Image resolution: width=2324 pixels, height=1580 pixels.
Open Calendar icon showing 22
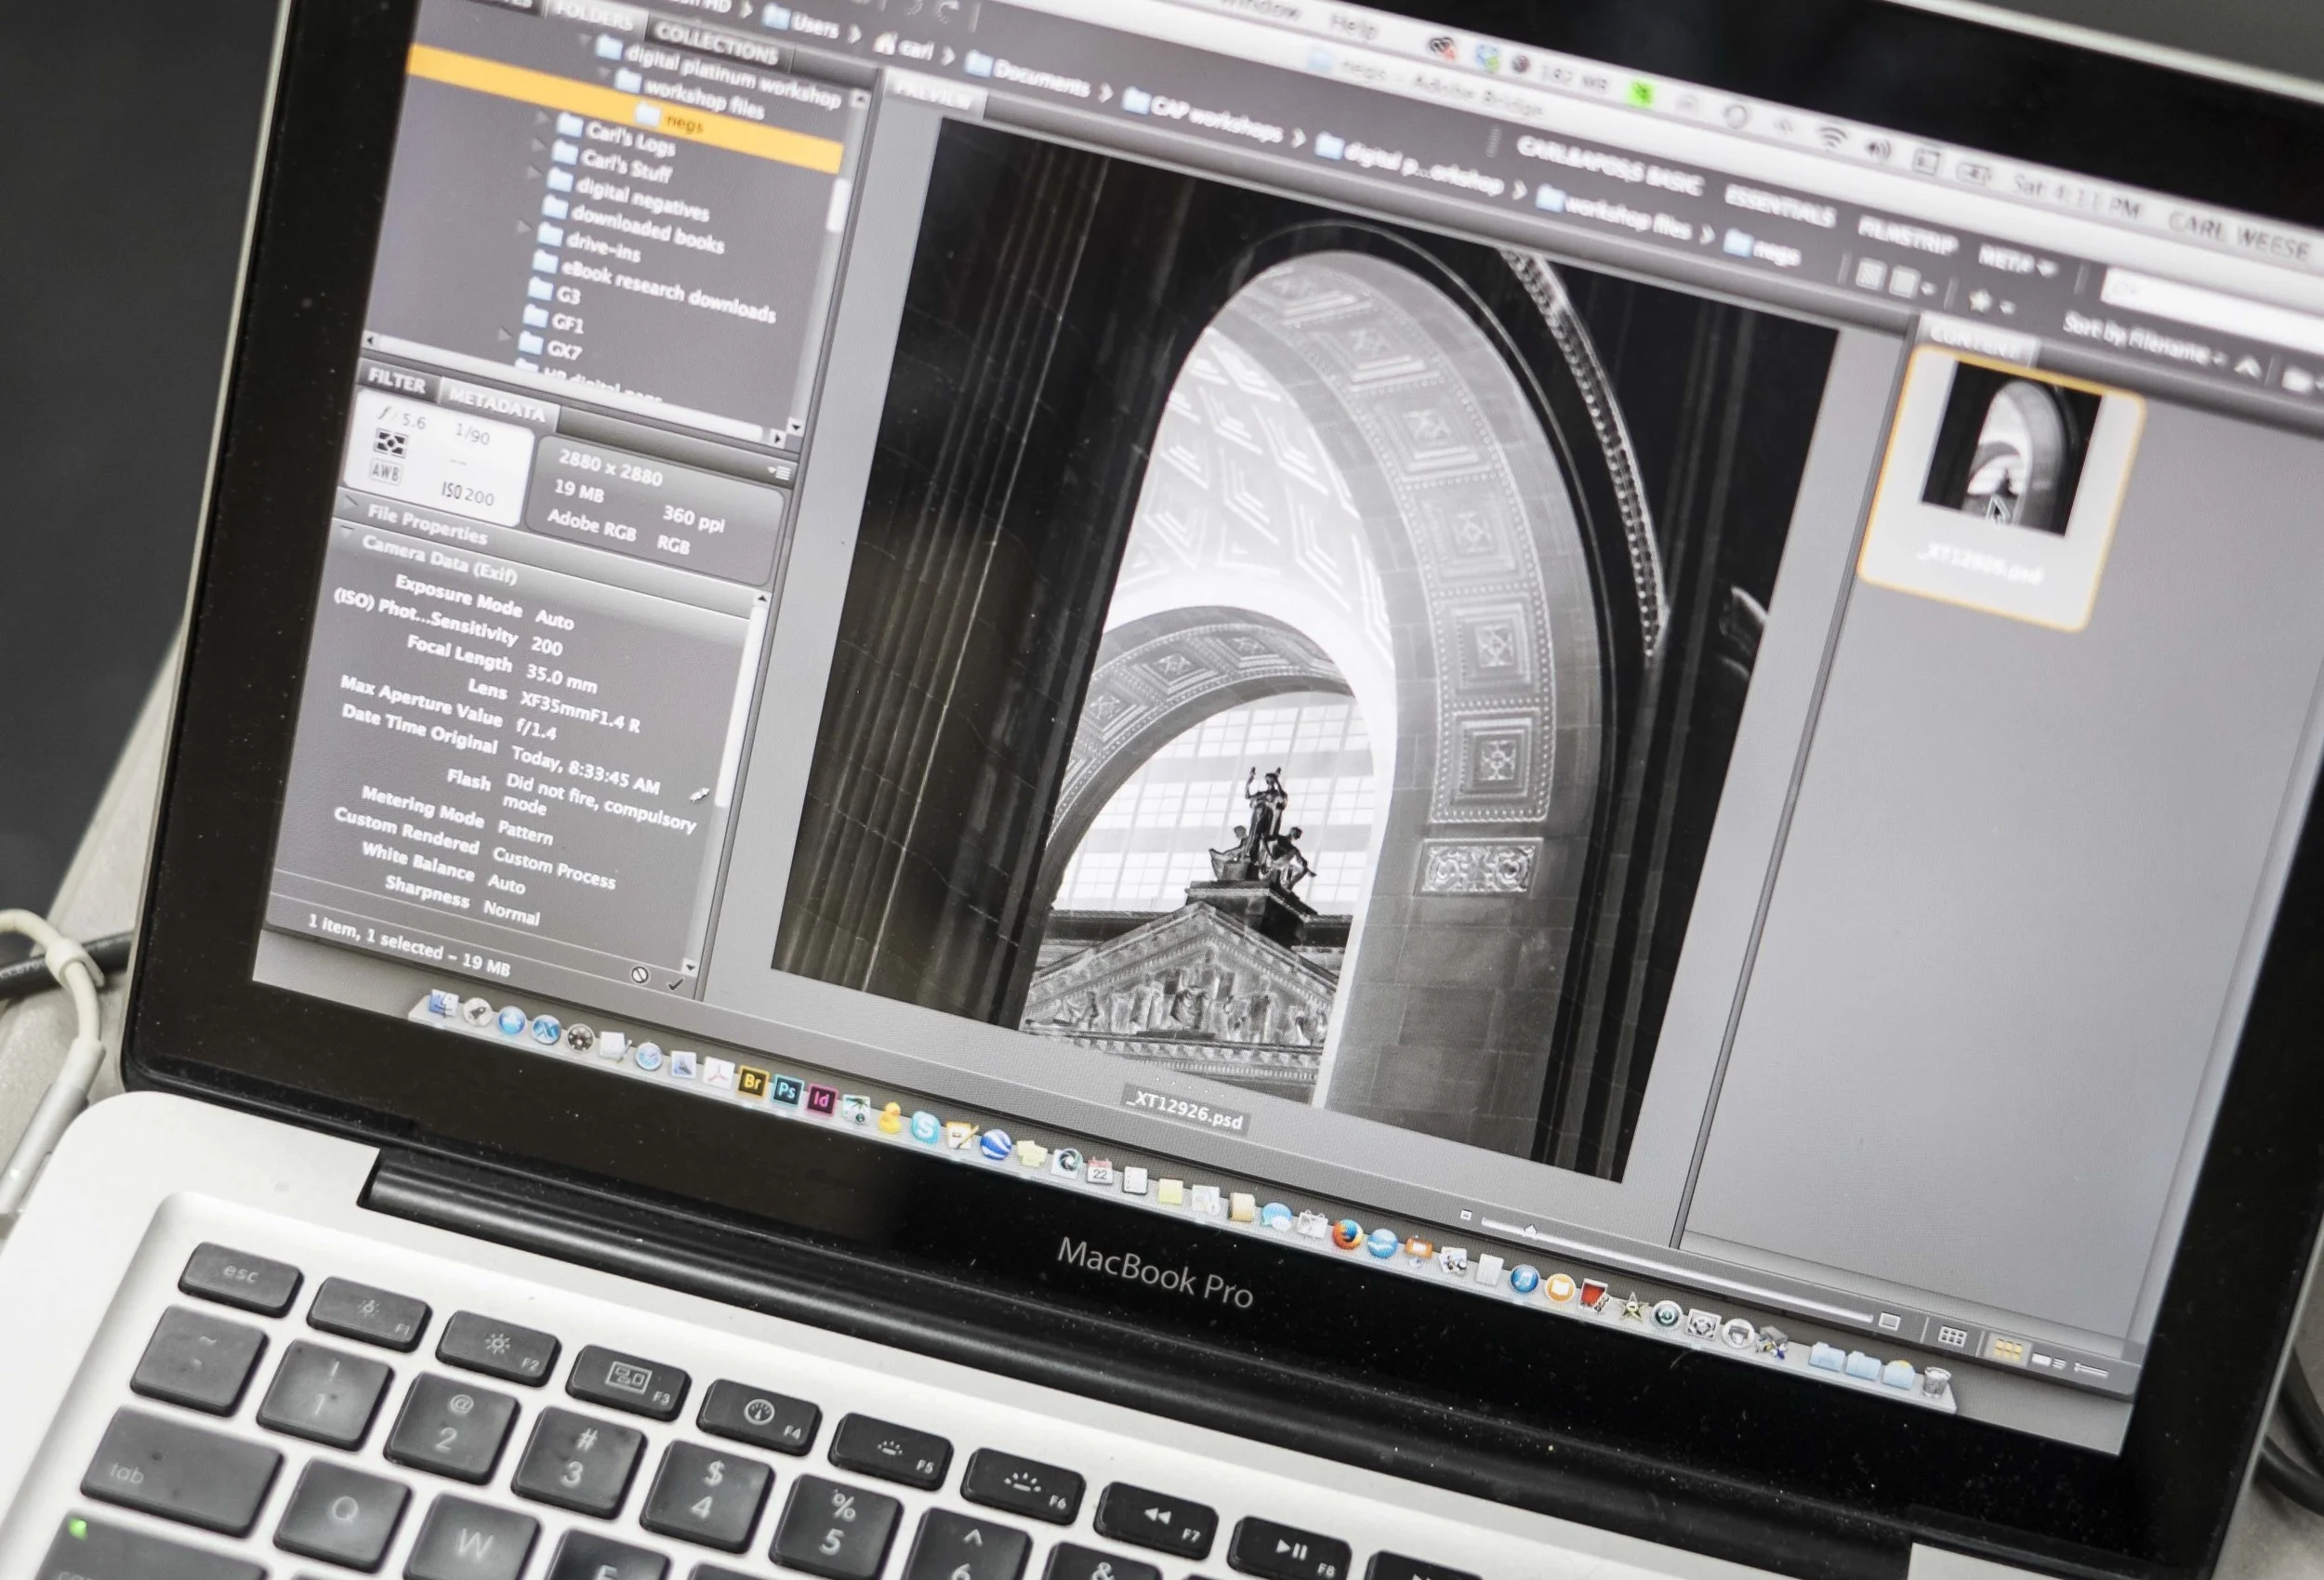(x=1100, y=1171)
